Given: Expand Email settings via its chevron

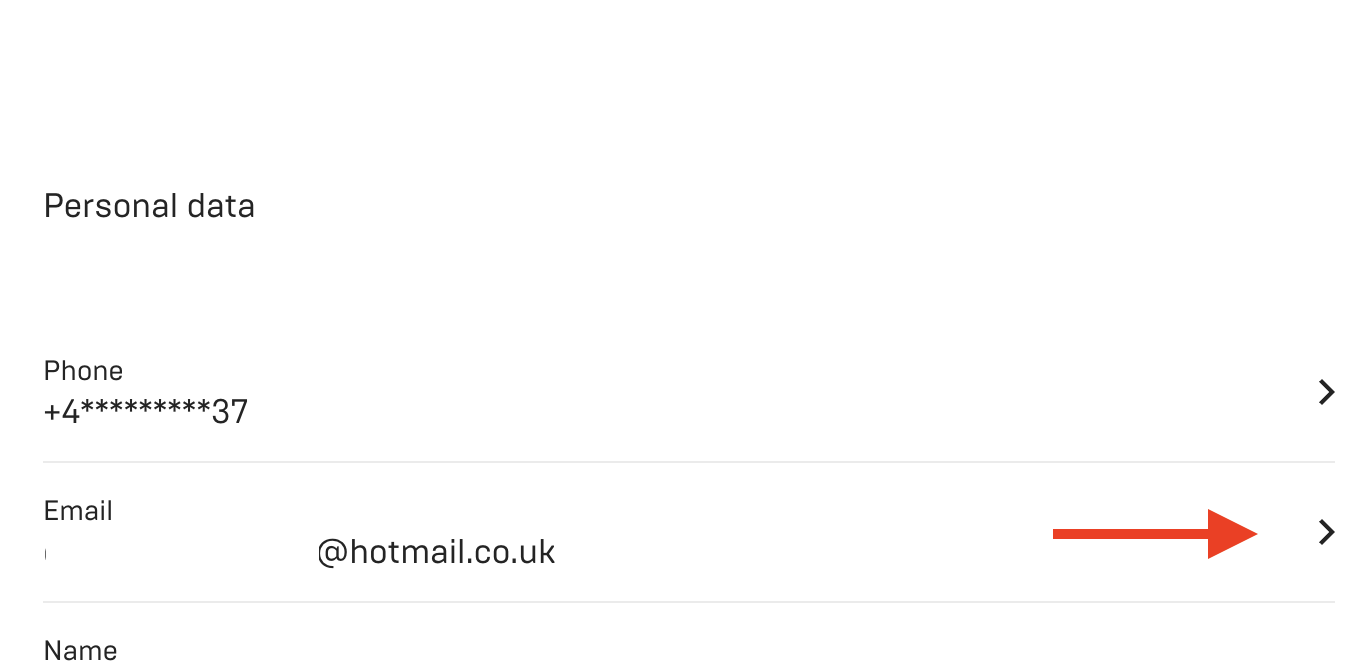Looking at the screenshot, I should [1326, 532].
